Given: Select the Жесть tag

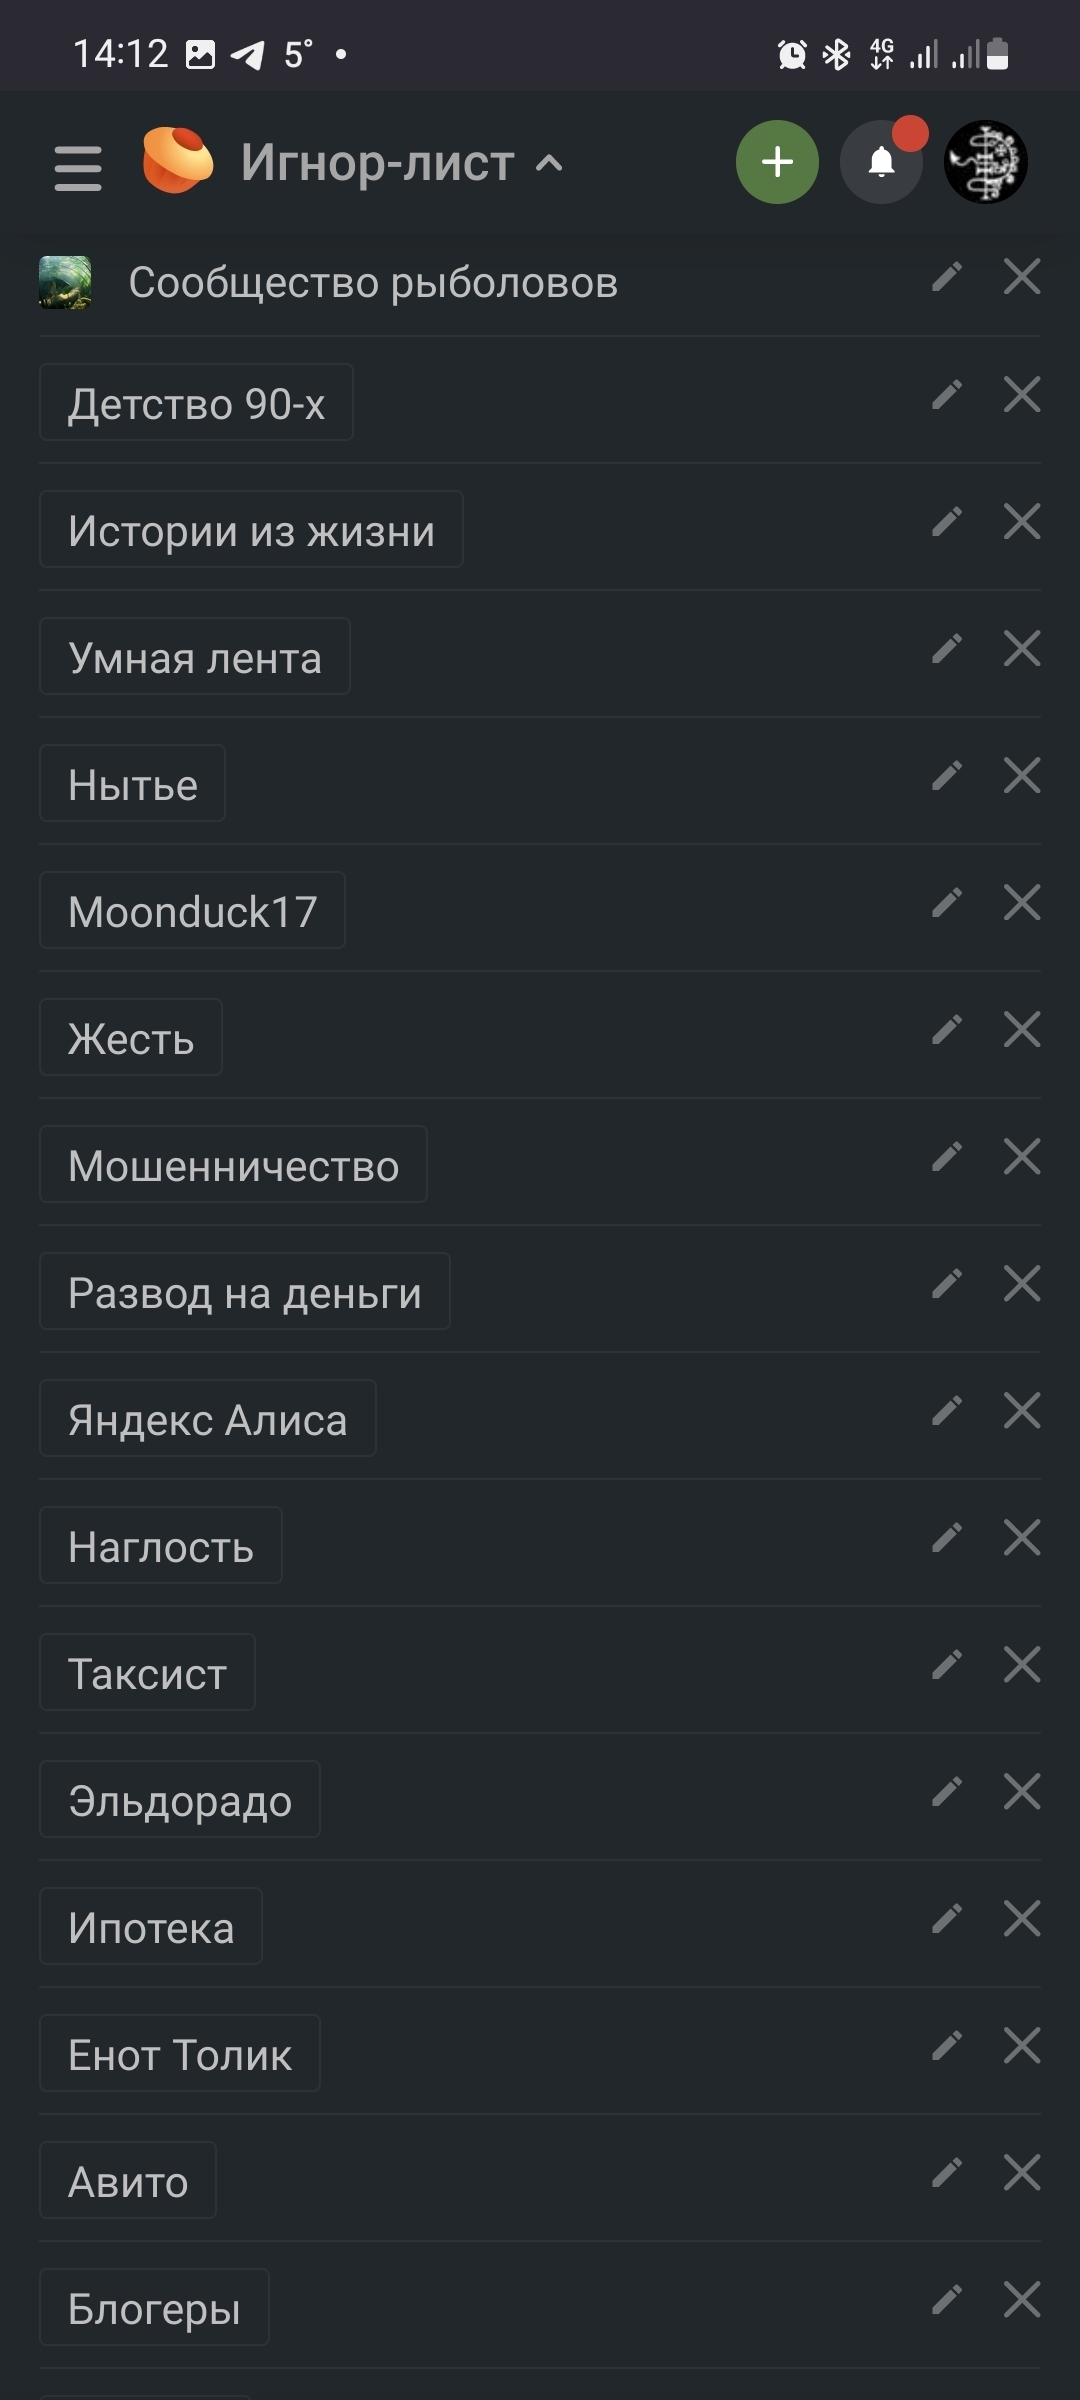Looking at the screenshot, I should coord(131,1038).
